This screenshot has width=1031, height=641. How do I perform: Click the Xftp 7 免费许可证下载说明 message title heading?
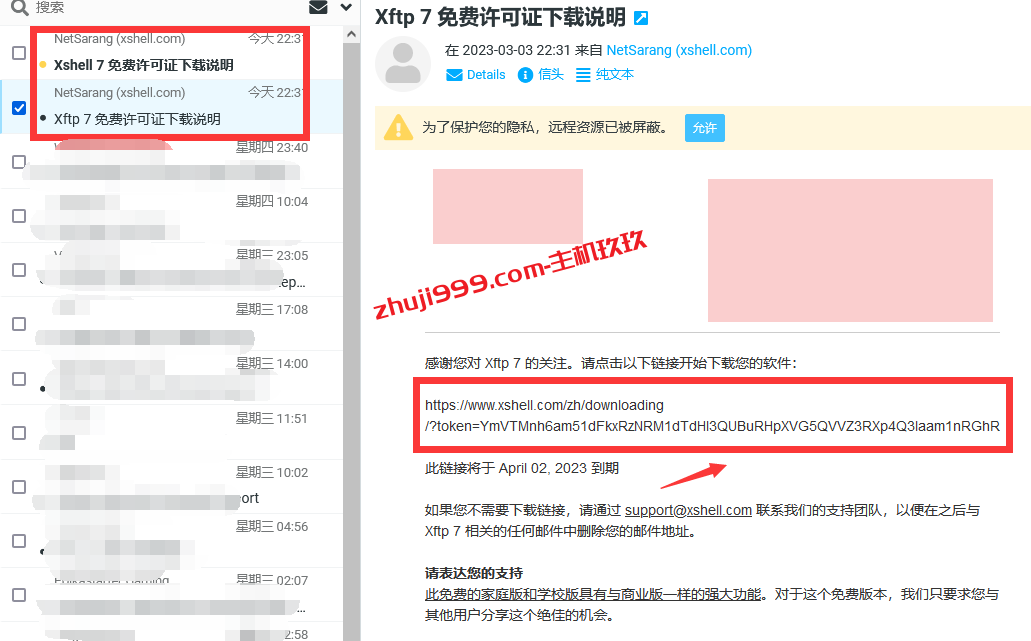[500, 17]
